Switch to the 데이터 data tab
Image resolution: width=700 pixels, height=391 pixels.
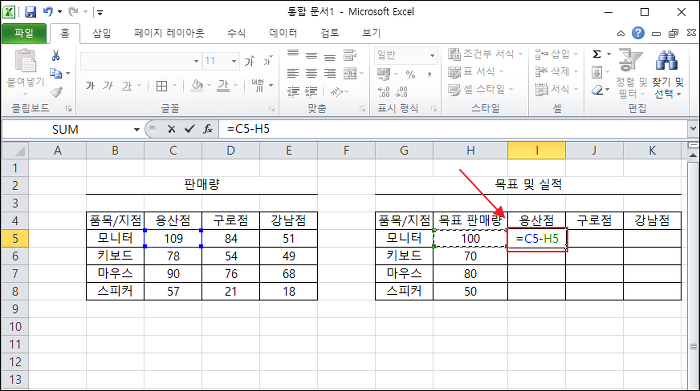click(283, 33)
